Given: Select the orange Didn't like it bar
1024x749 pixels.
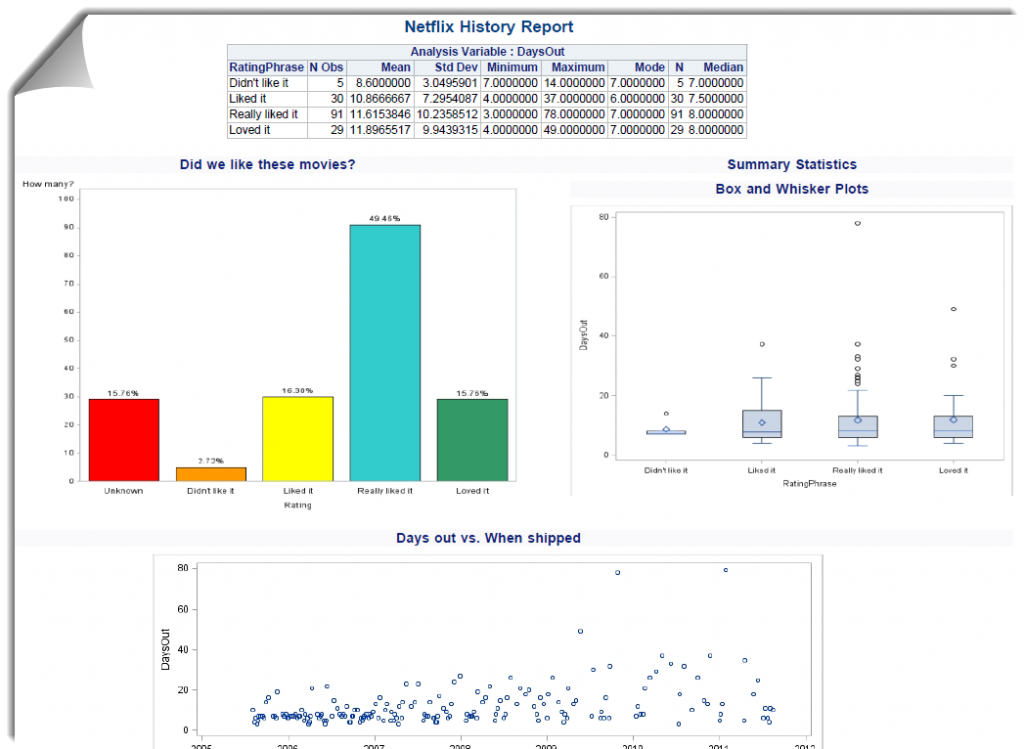Looking at the screenshot, I should (x=210, y=474).
